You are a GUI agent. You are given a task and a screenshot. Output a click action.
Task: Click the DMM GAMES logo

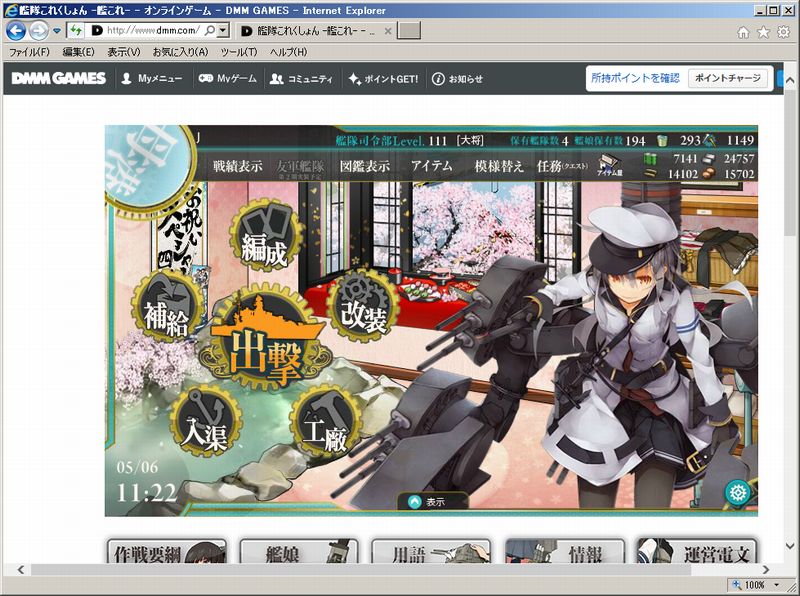(59, 78)
